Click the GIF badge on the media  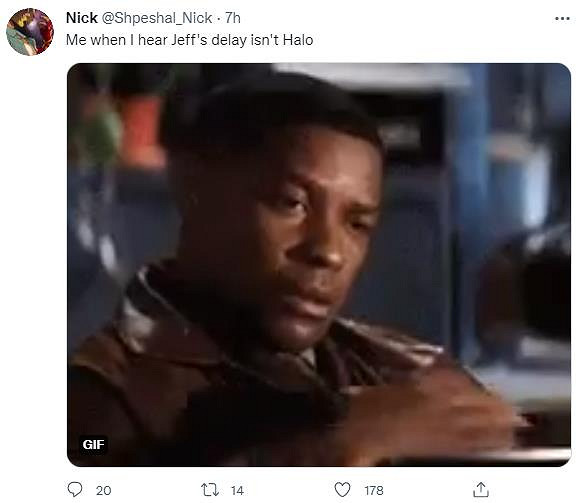93,444
